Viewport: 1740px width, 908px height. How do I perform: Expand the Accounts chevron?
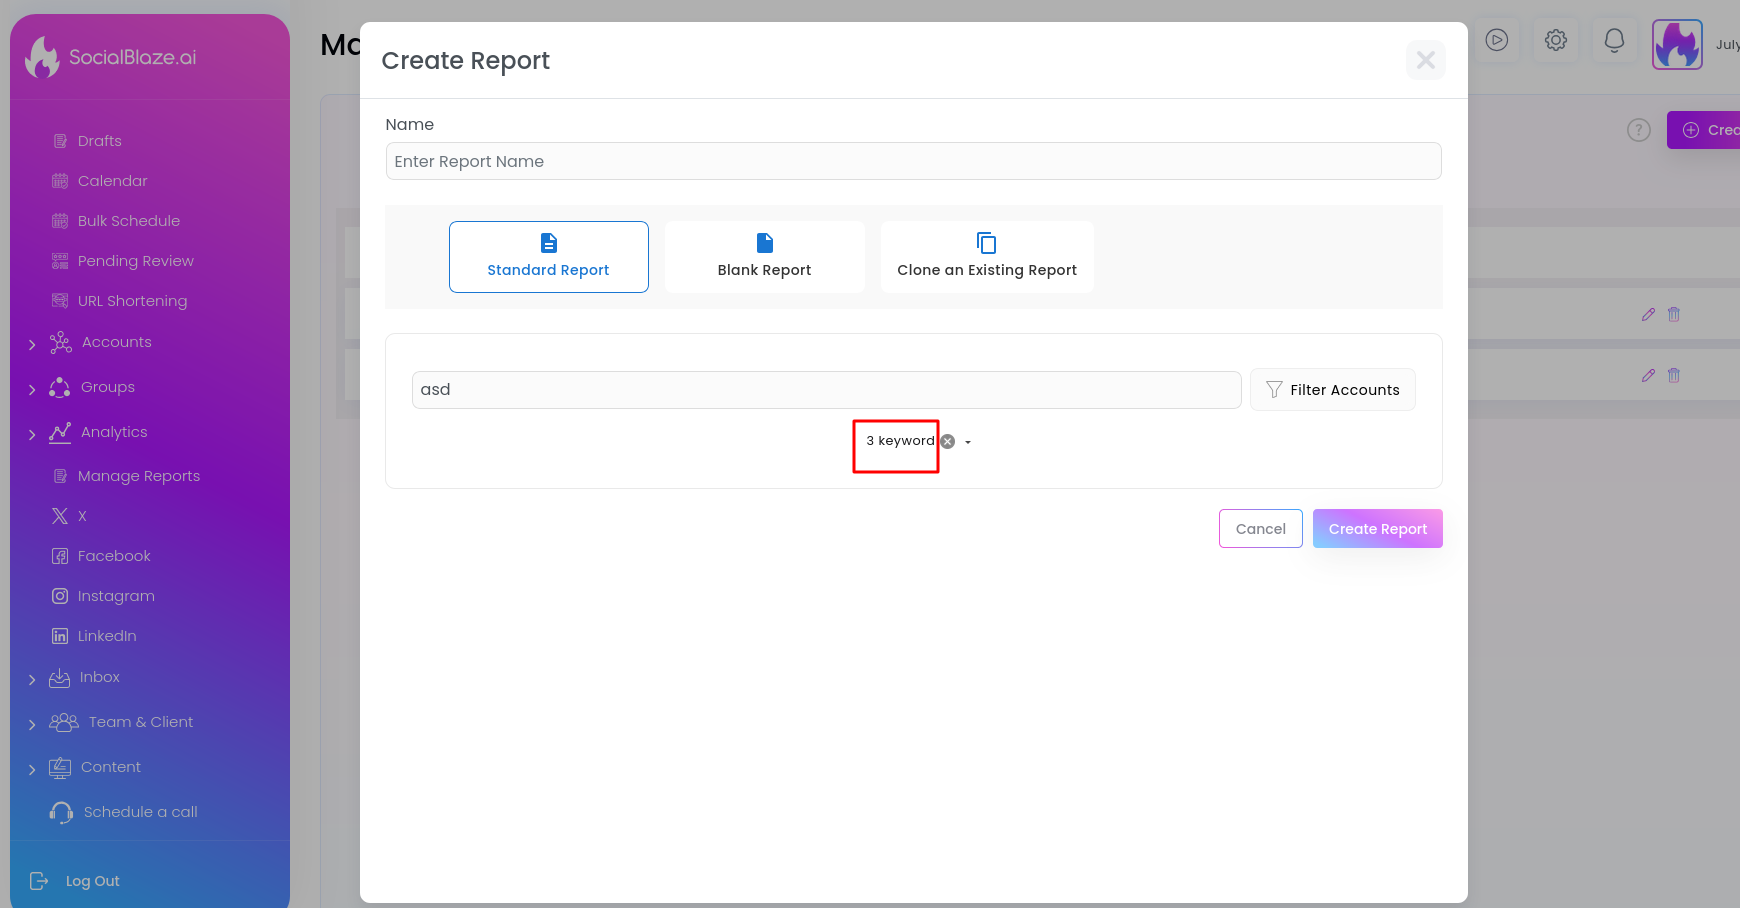click(32, 344)
